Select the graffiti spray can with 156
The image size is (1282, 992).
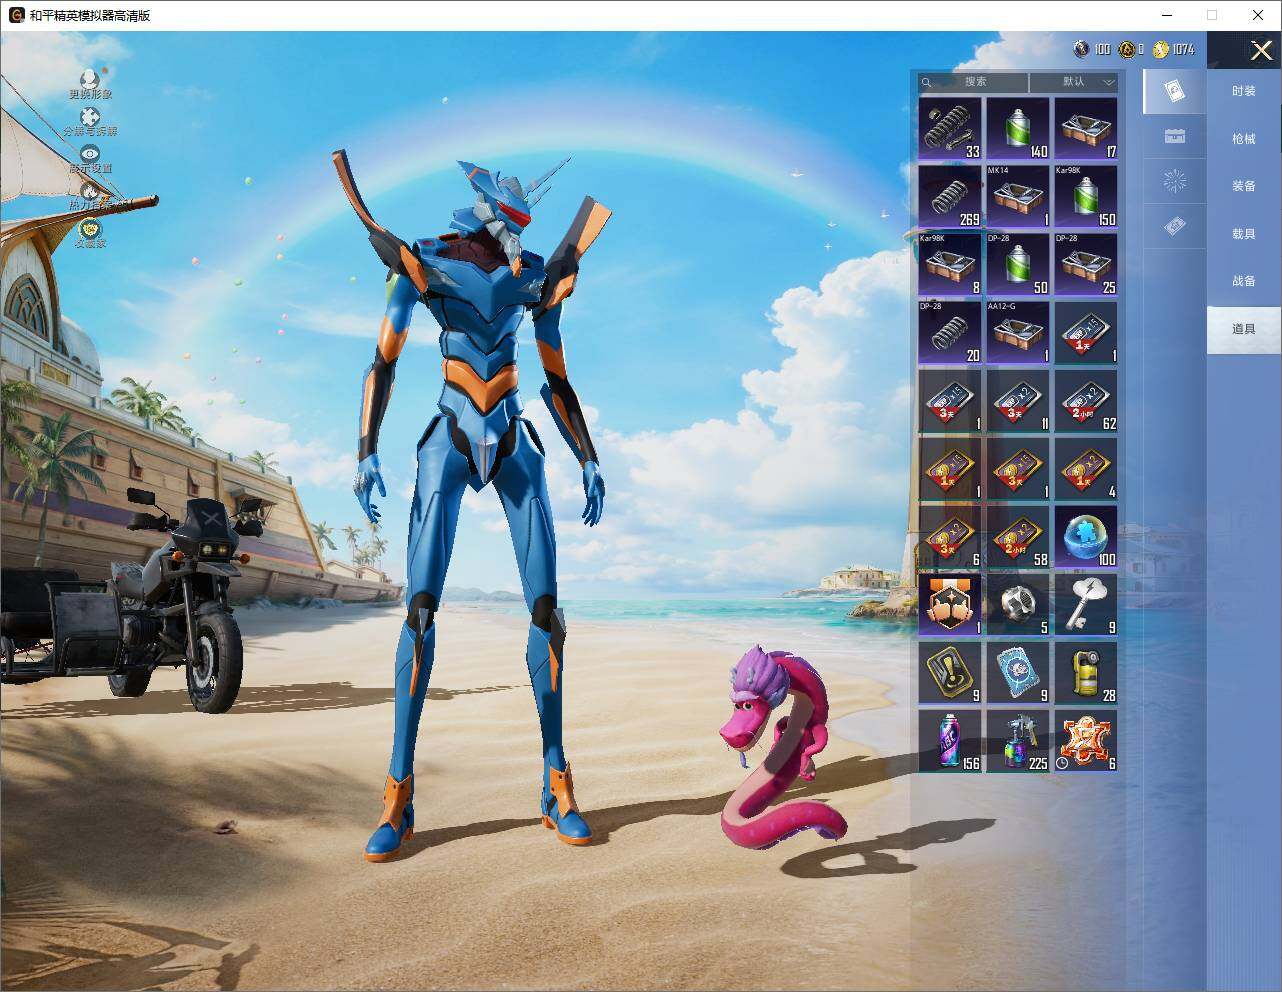(x=950, y=740)
